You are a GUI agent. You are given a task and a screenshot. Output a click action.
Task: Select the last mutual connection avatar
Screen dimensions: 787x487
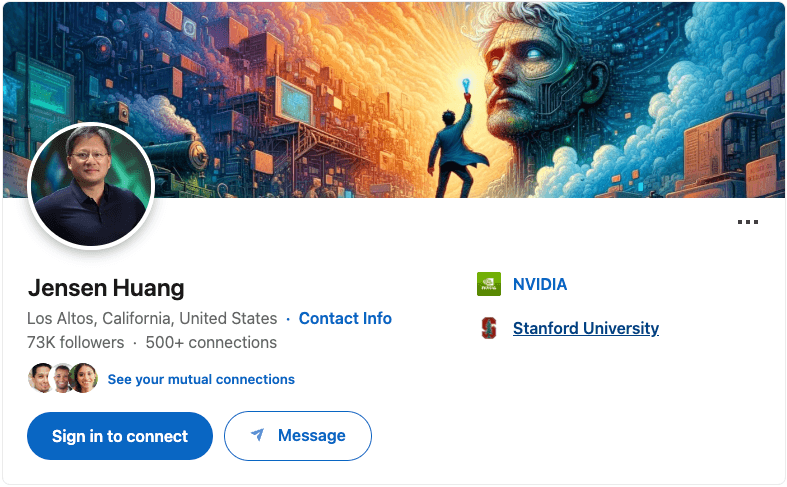[83, 378]
